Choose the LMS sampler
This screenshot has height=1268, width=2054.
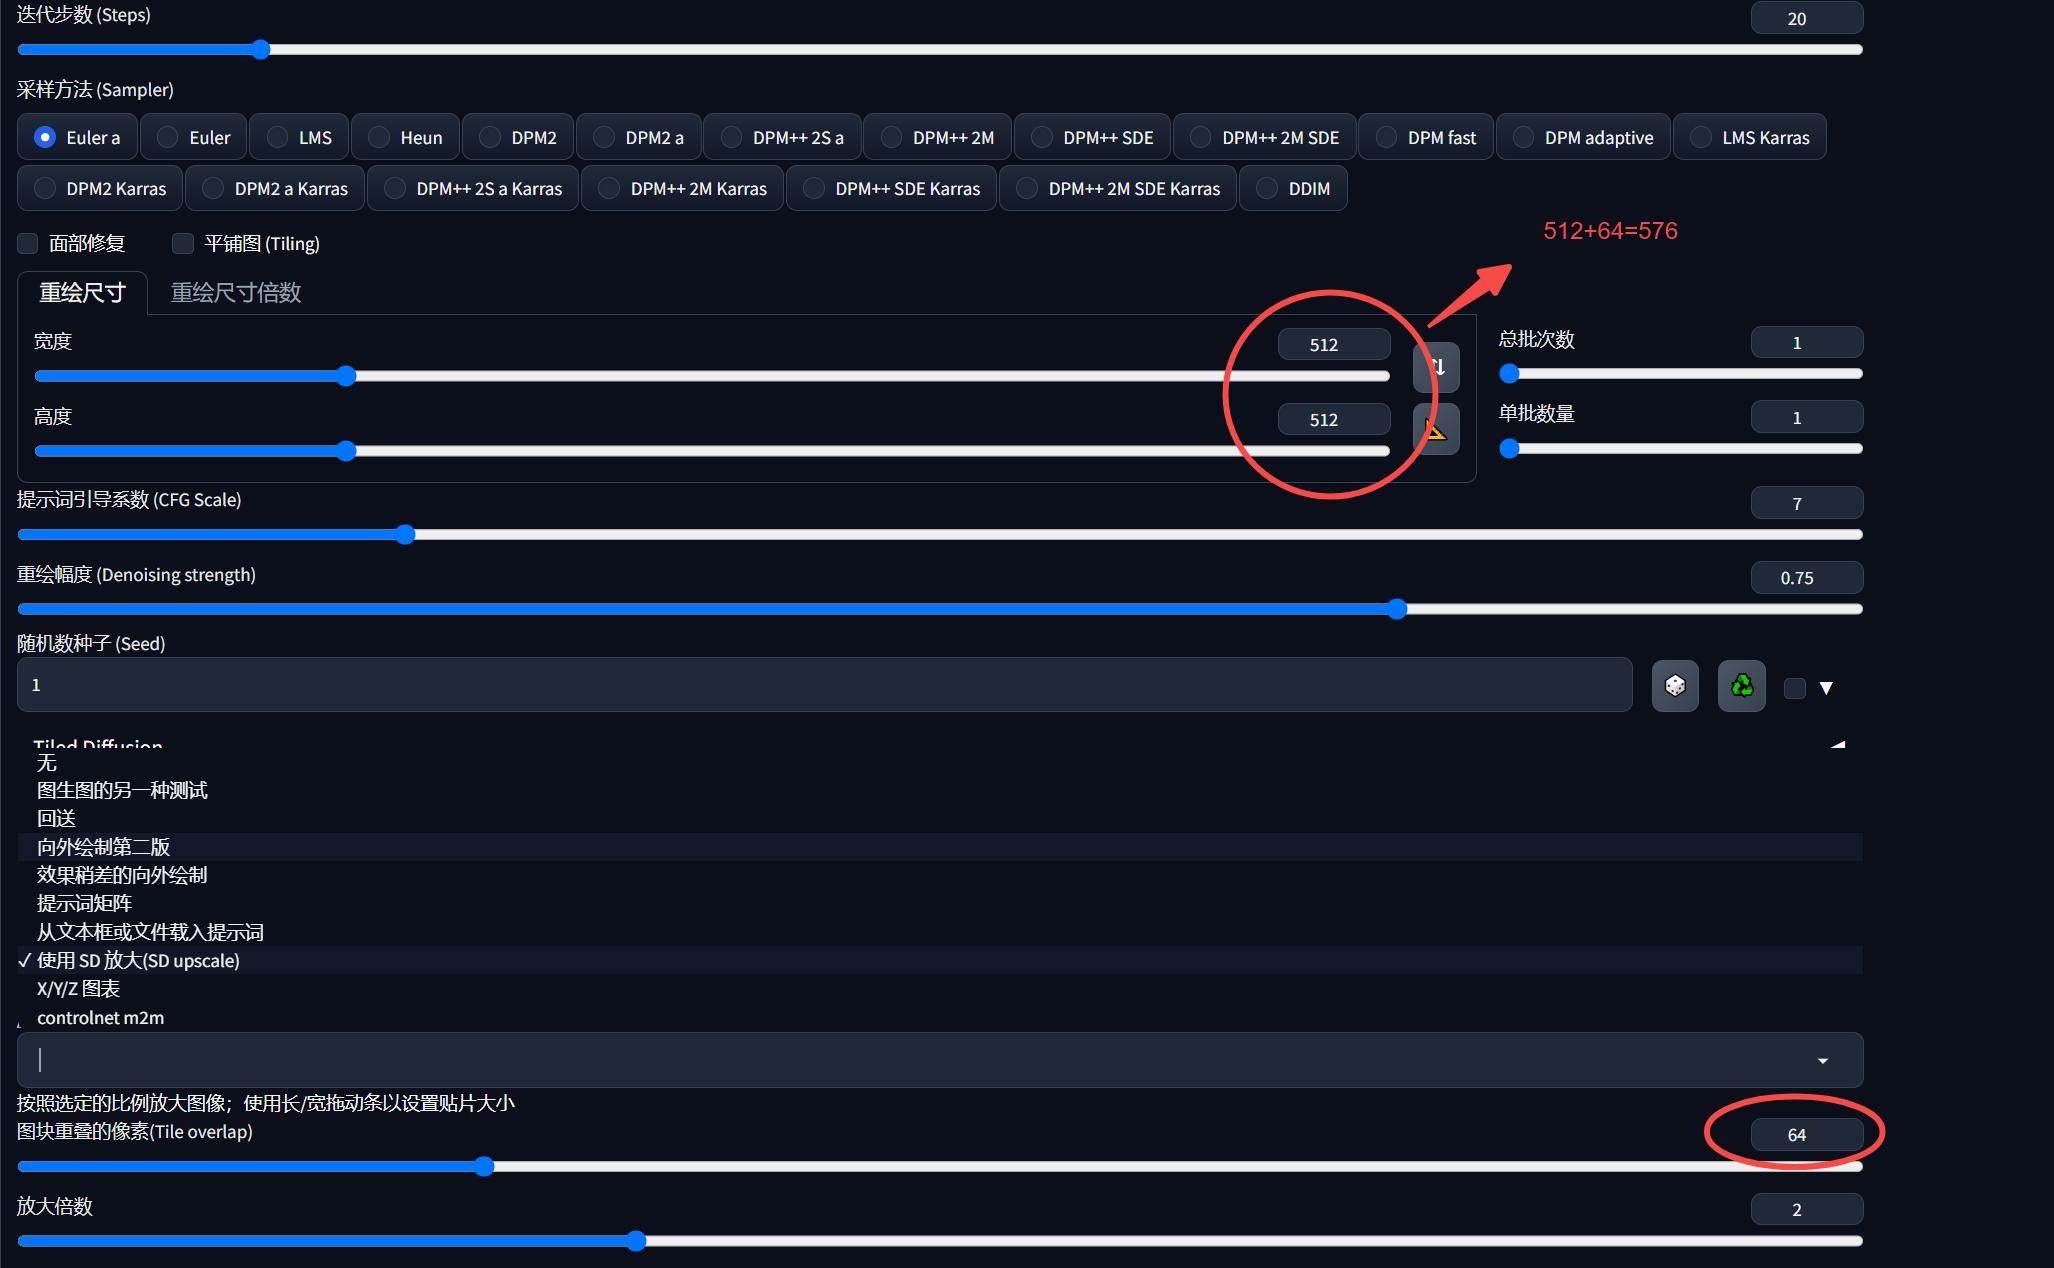click(x=299, y=137)
